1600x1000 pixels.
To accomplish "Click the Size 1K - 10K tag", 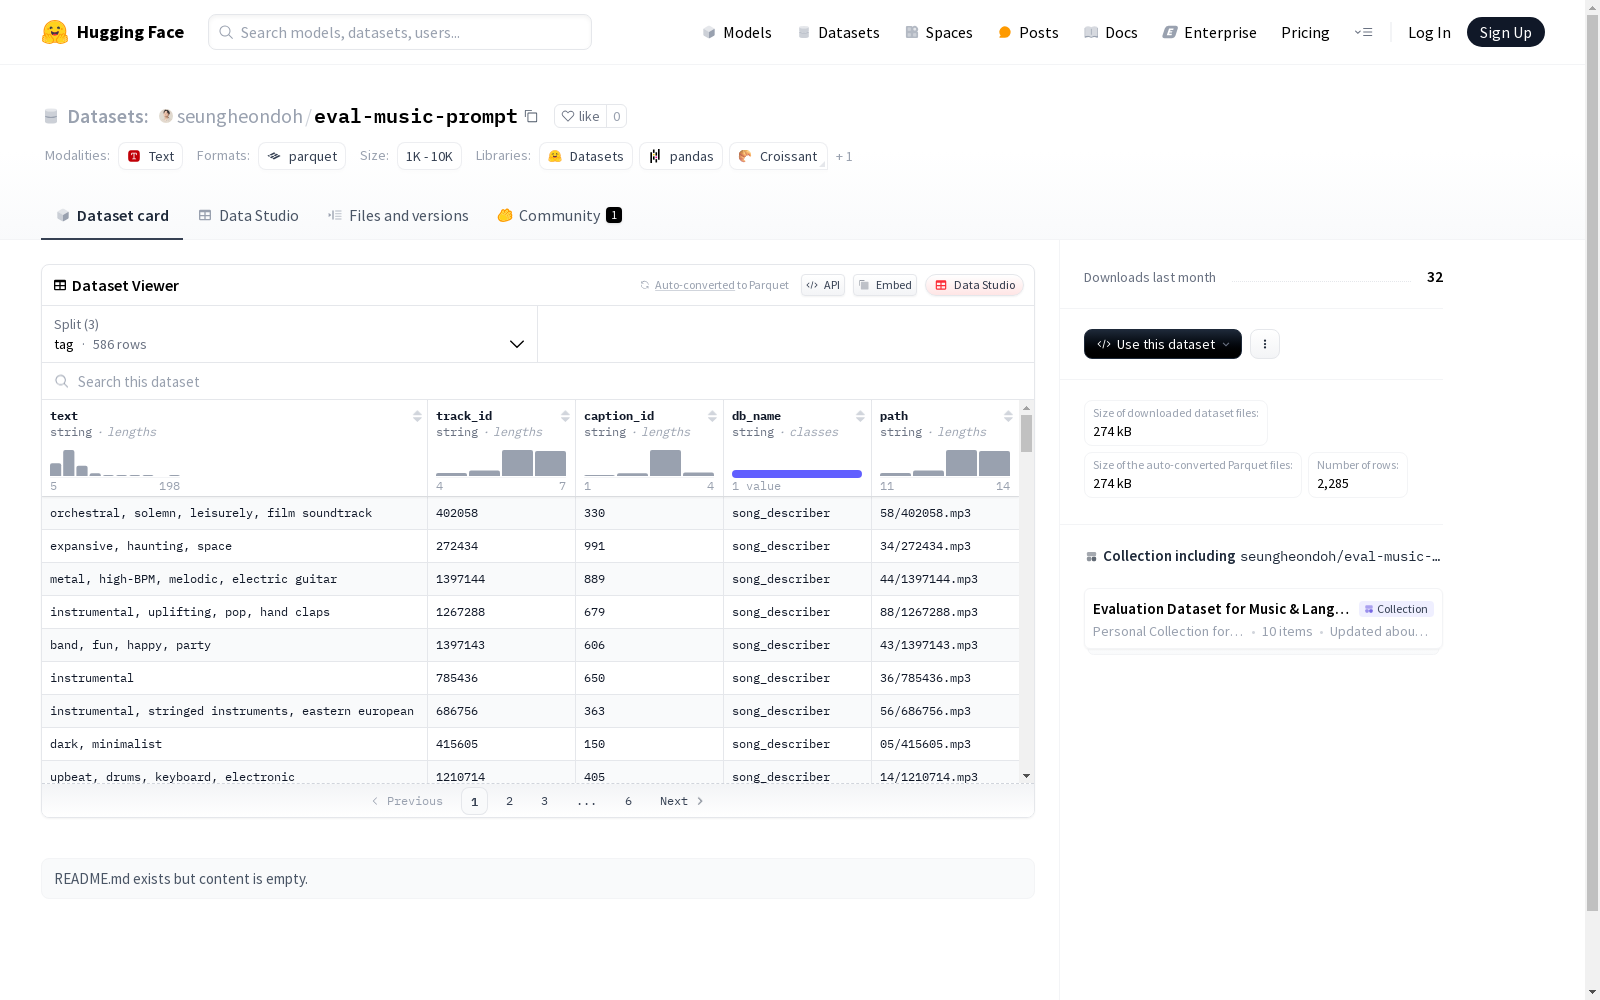I will tap(429, 156).
